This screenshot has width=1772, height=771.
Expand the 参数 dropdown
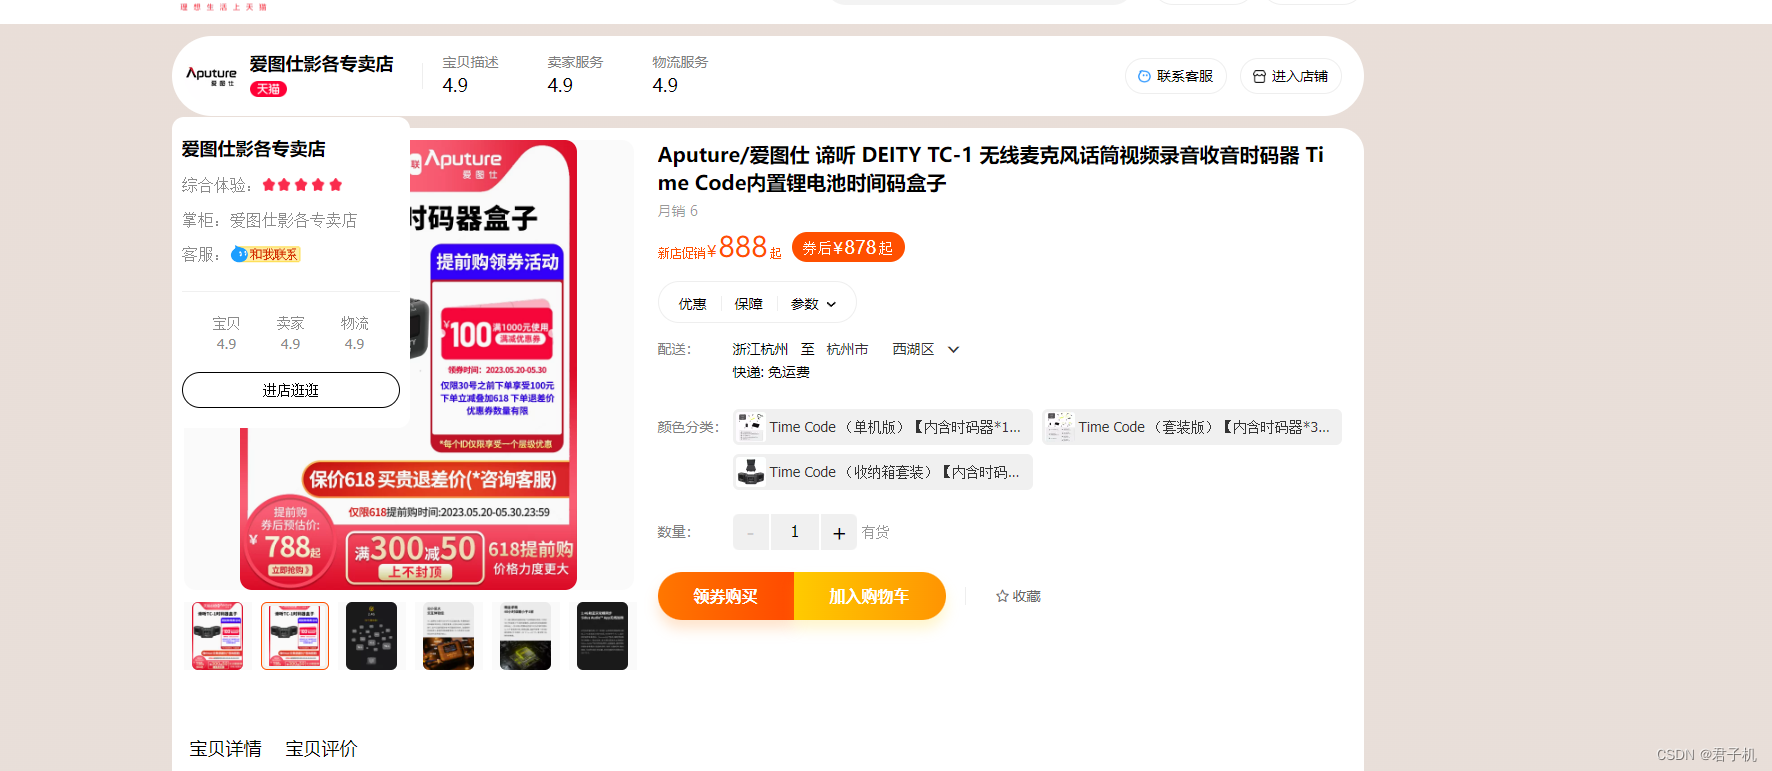pyautogui.click(x=813, y=304)
